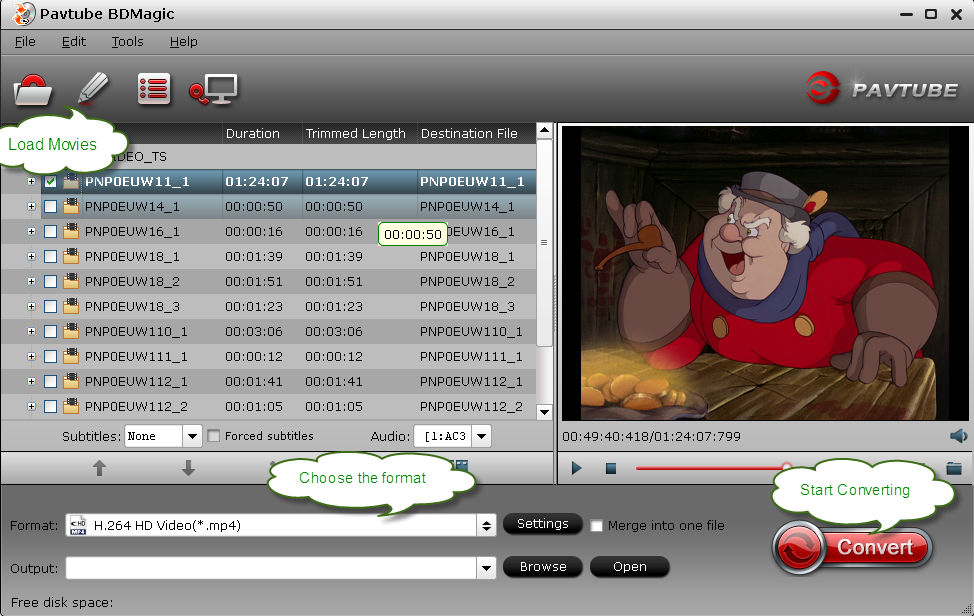Click the list scroll up arrow
Screen dimensions: 974x616
coord(544,130)
